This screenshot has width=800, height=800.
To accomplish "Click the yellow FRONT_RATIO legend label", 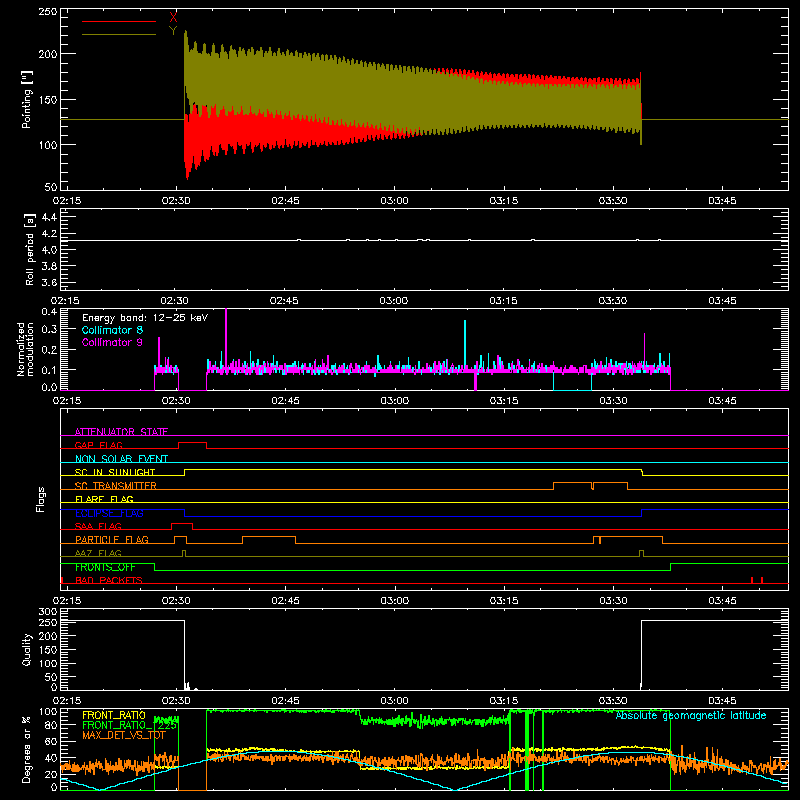I will tap(114, 715).
